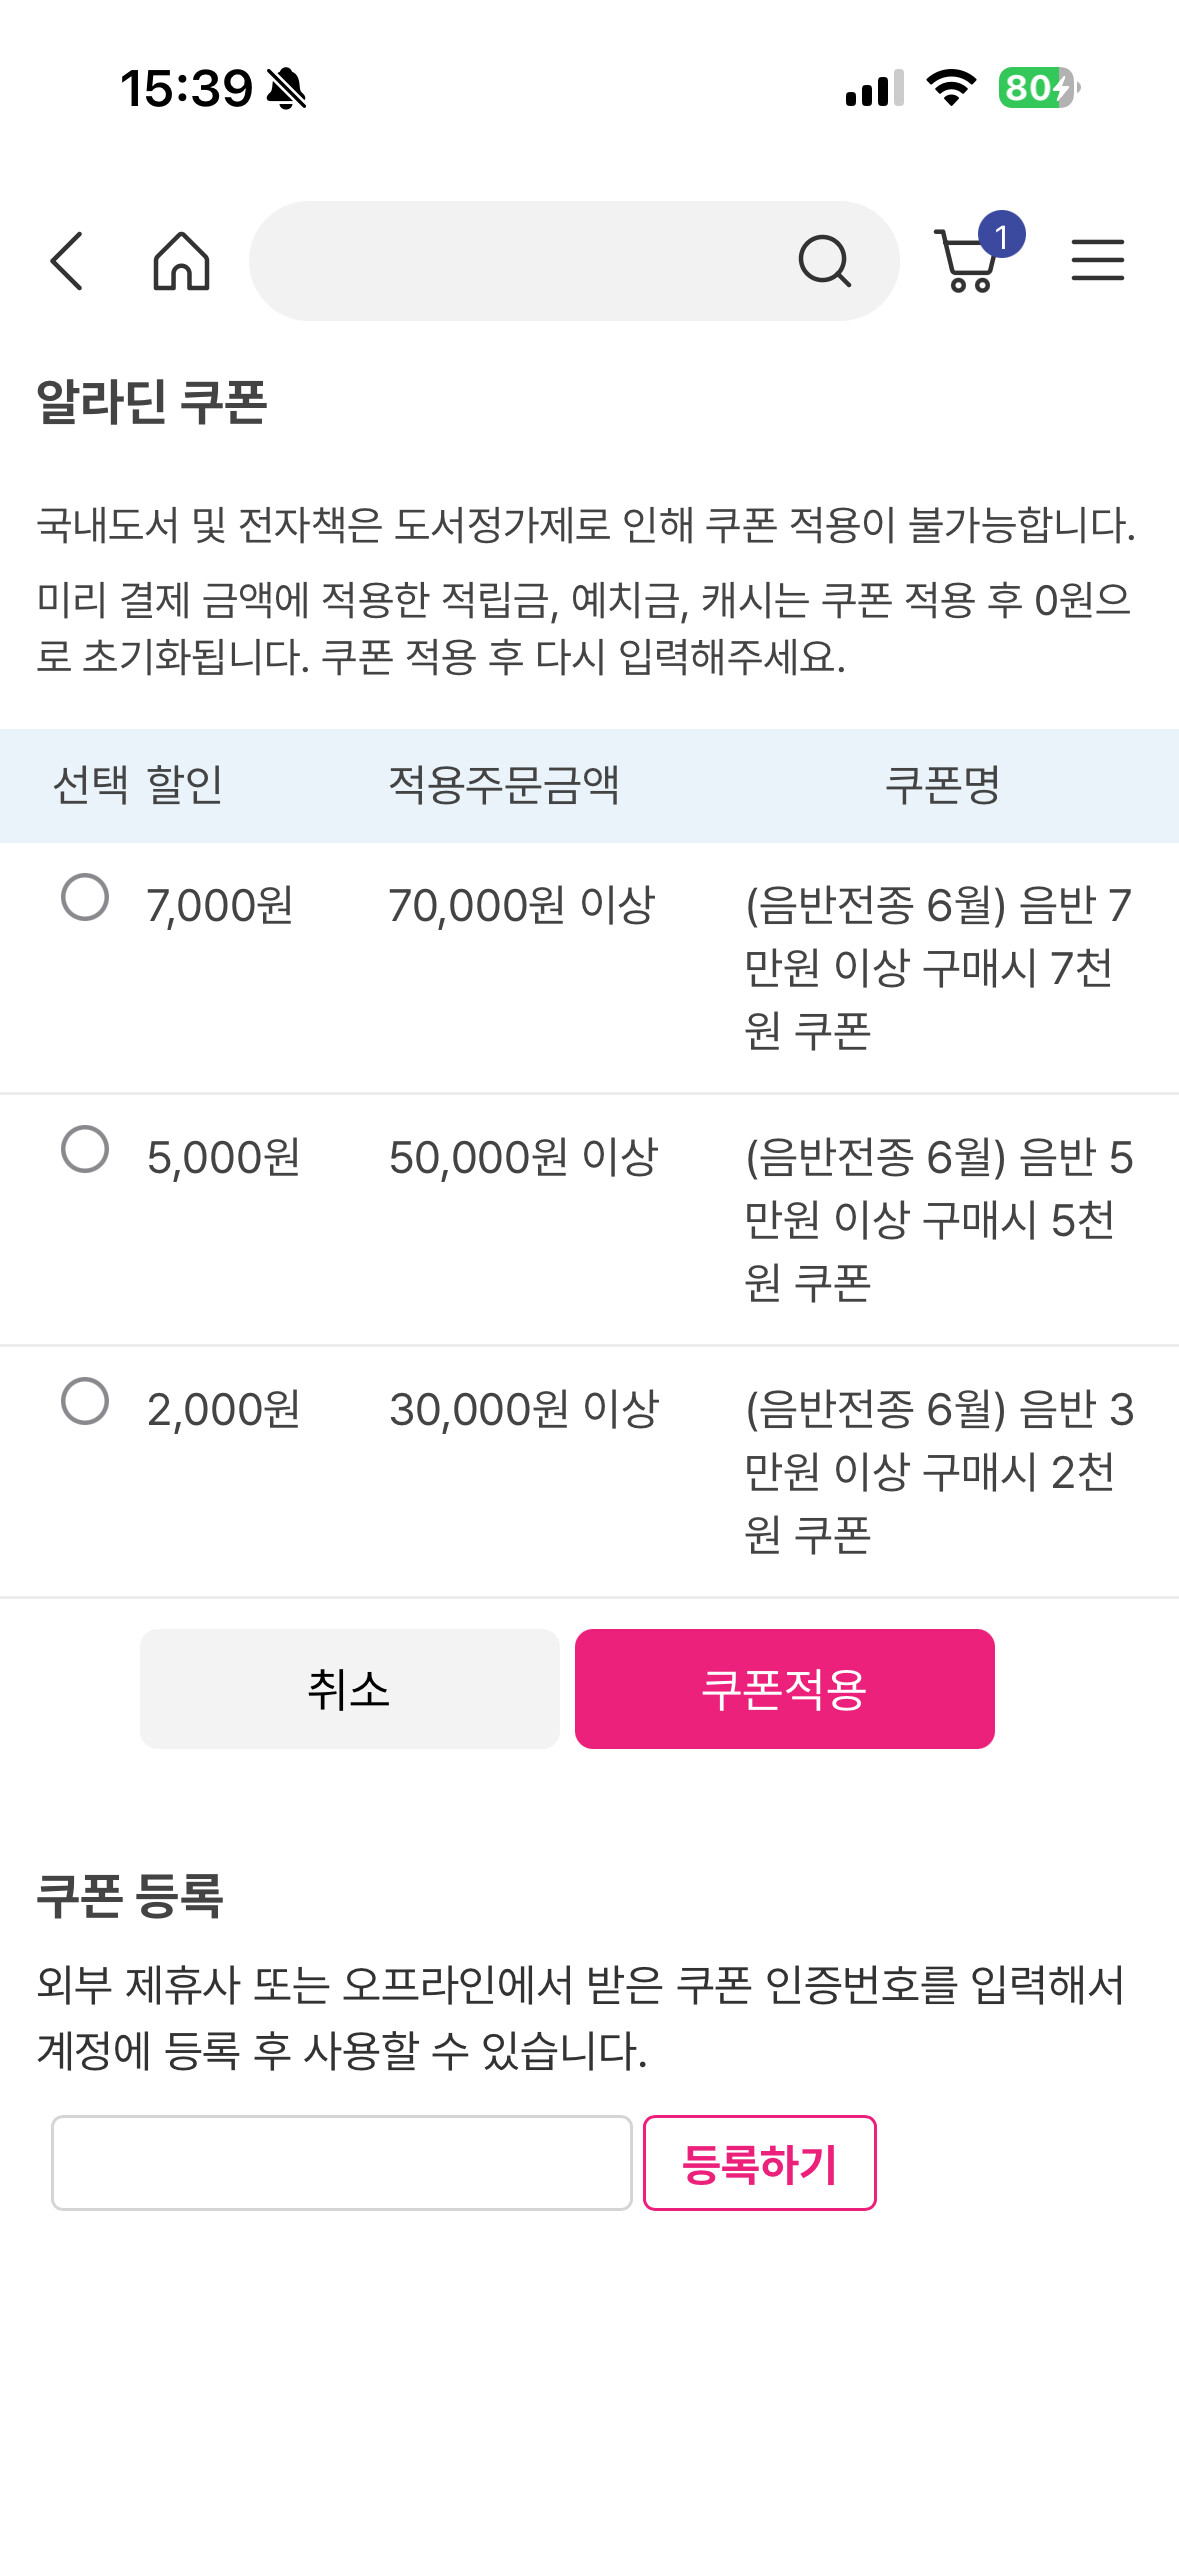The image size is (1179, 2556).
Task: Apply coupon with the 쿠폰적용 button
Action: point(784,1689)
